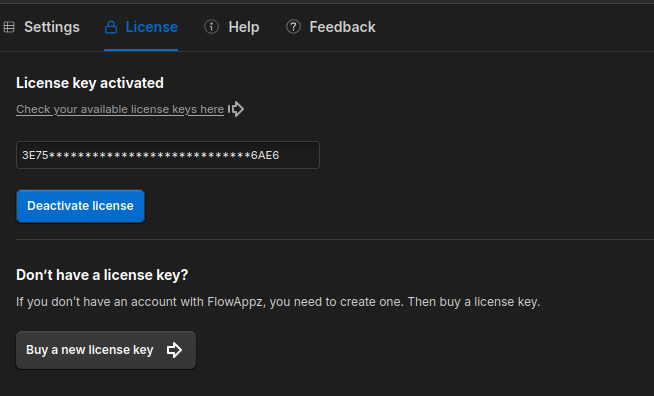Click the grid icon beside Settings
654x396 pixels.
point(9,27)
